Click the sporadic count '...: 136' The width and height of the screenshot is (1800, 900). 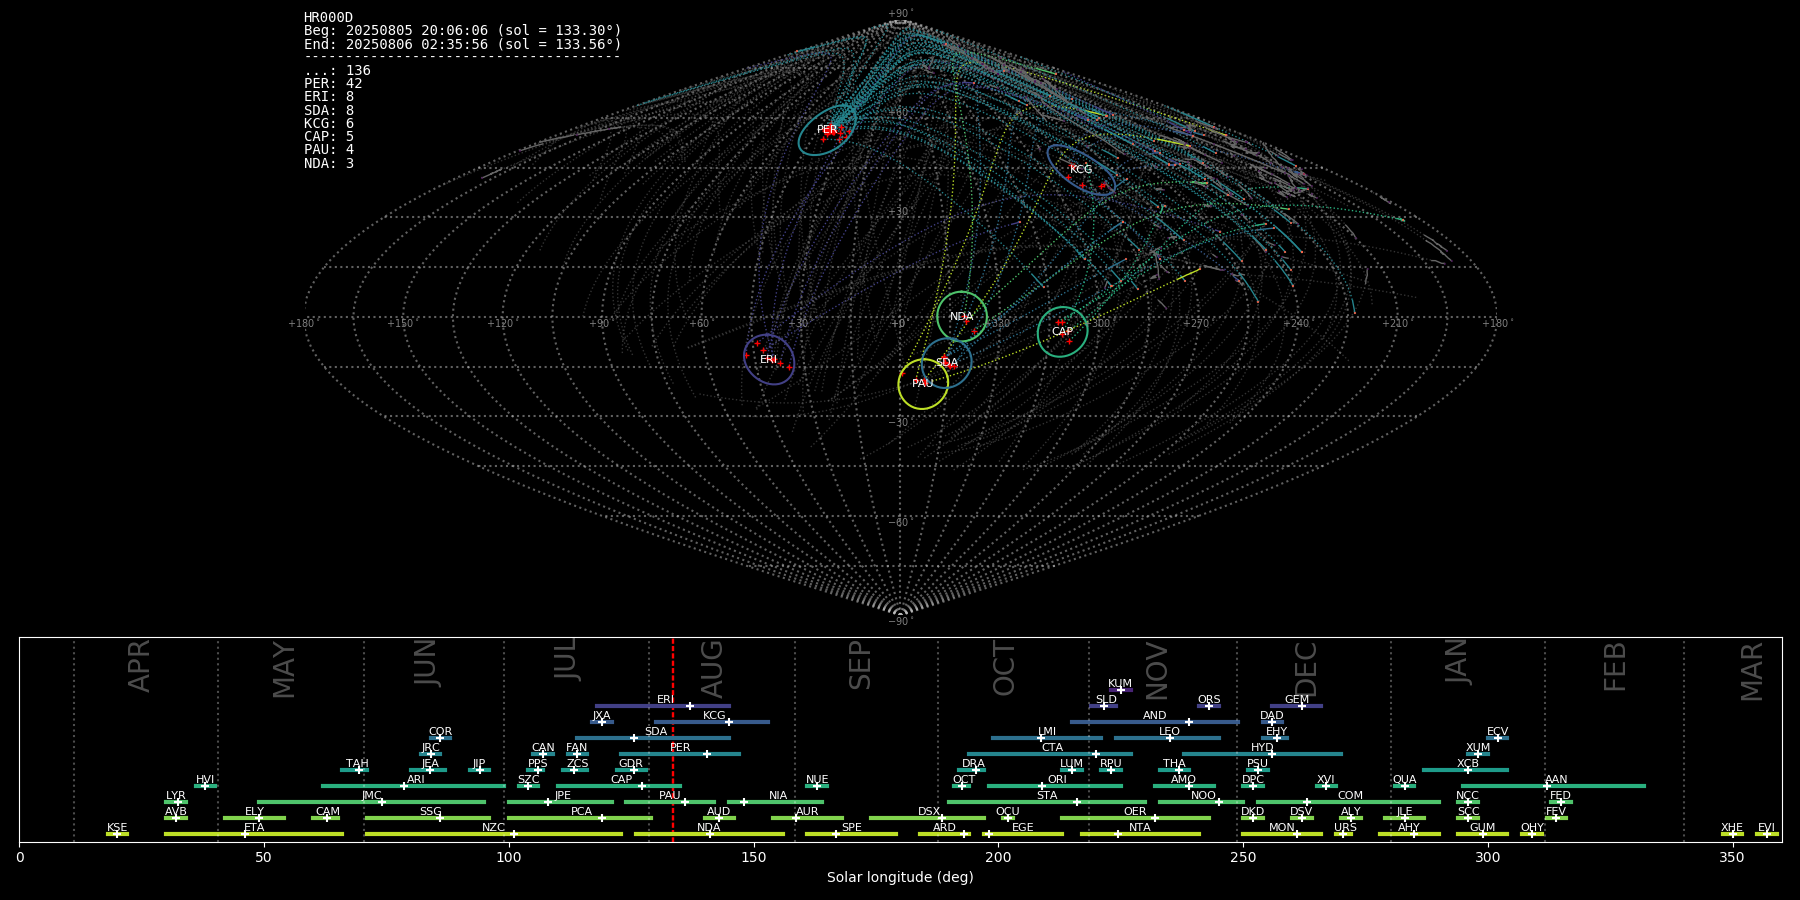[x=337, y=71]
